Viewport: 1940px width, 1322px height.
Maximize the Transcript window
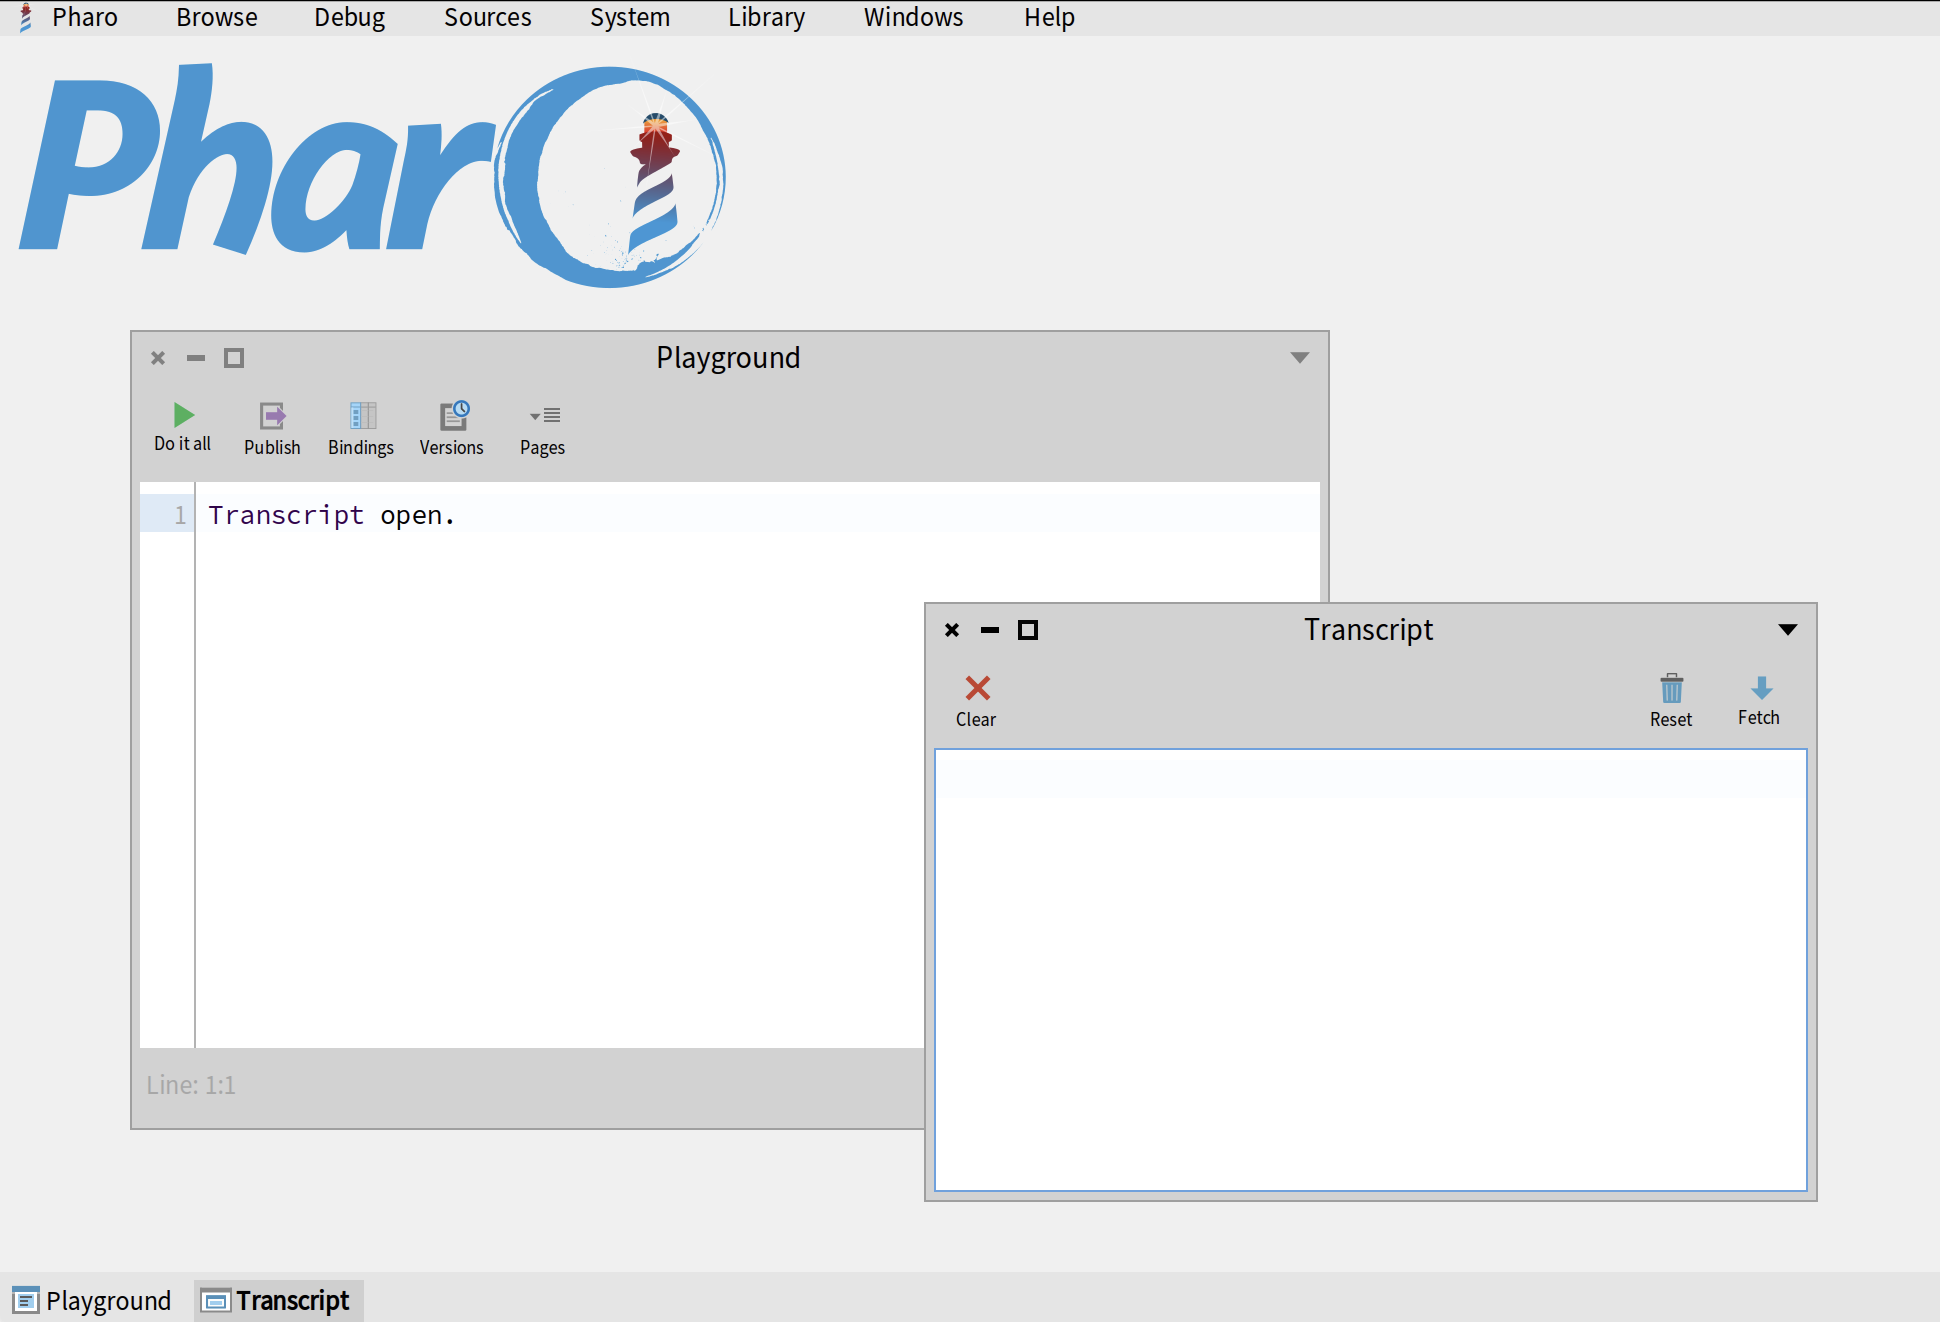[1028, 630]
